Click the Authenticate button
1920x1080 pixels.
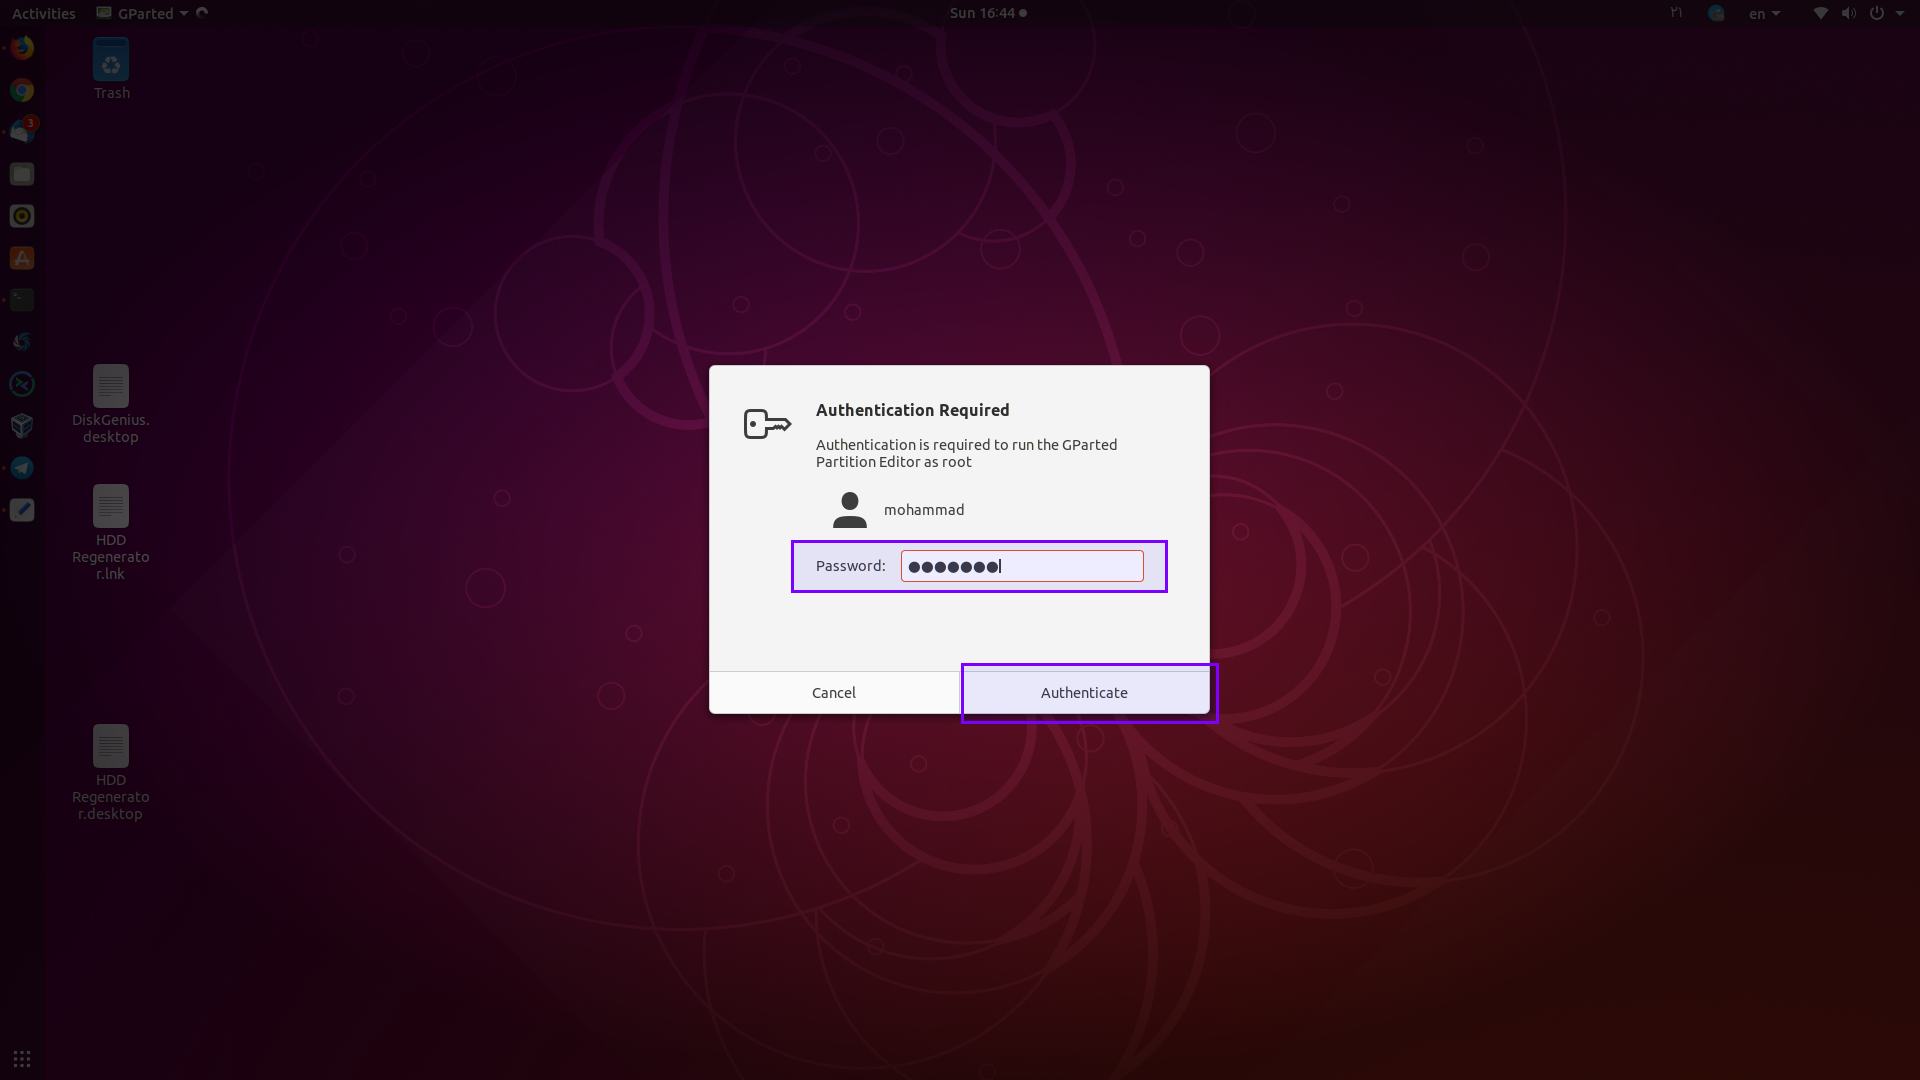(x=1084, y=693)
